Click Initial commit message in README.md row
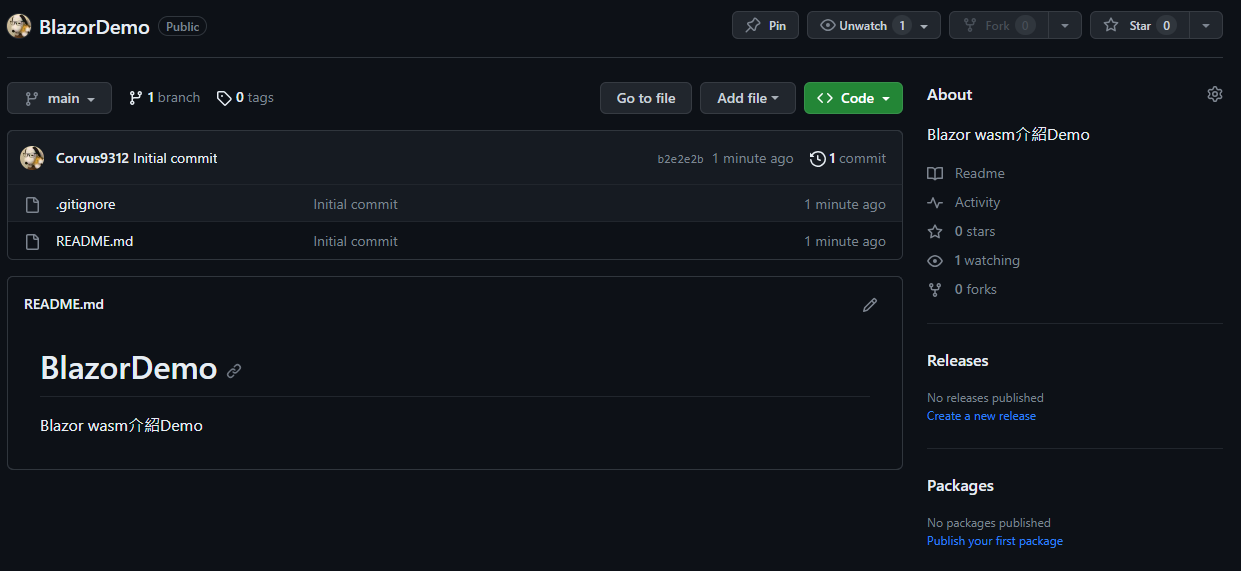 pyautogui.click(x=355, y=241)
